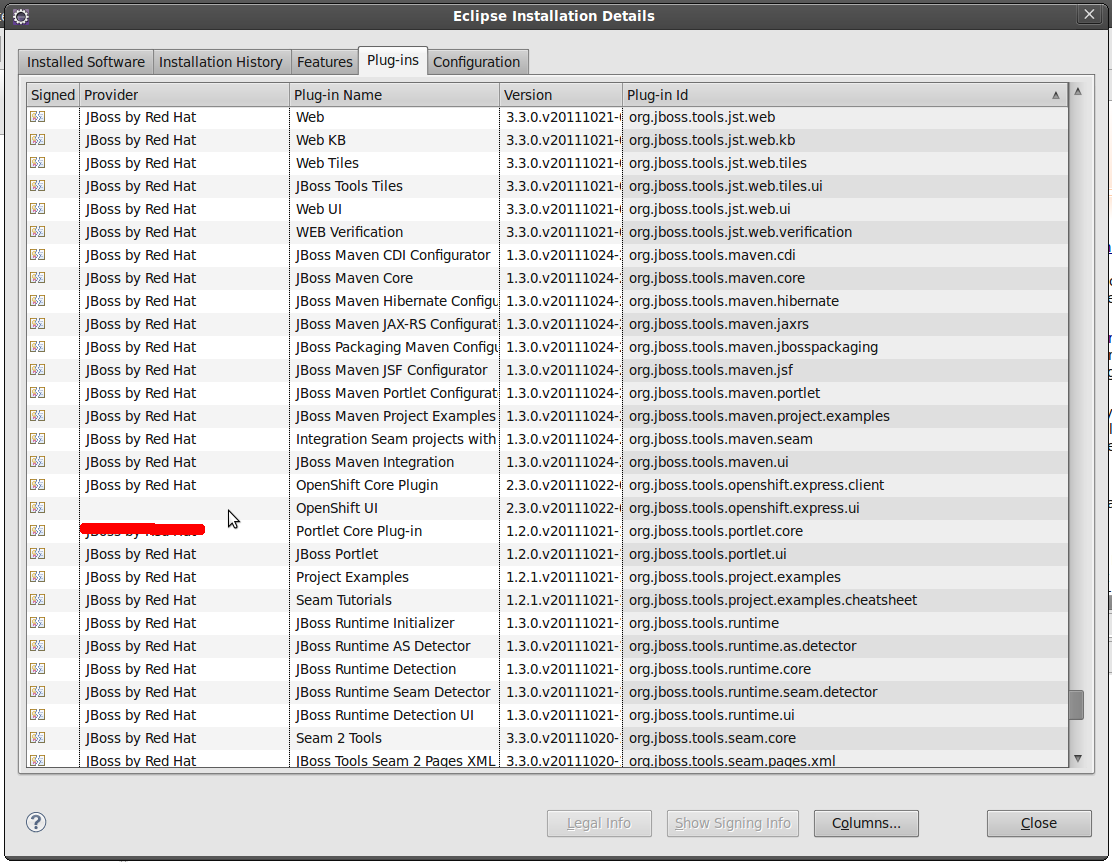
Task: Click the vertical scrollbar thumb
Action: pos(1077,704)
